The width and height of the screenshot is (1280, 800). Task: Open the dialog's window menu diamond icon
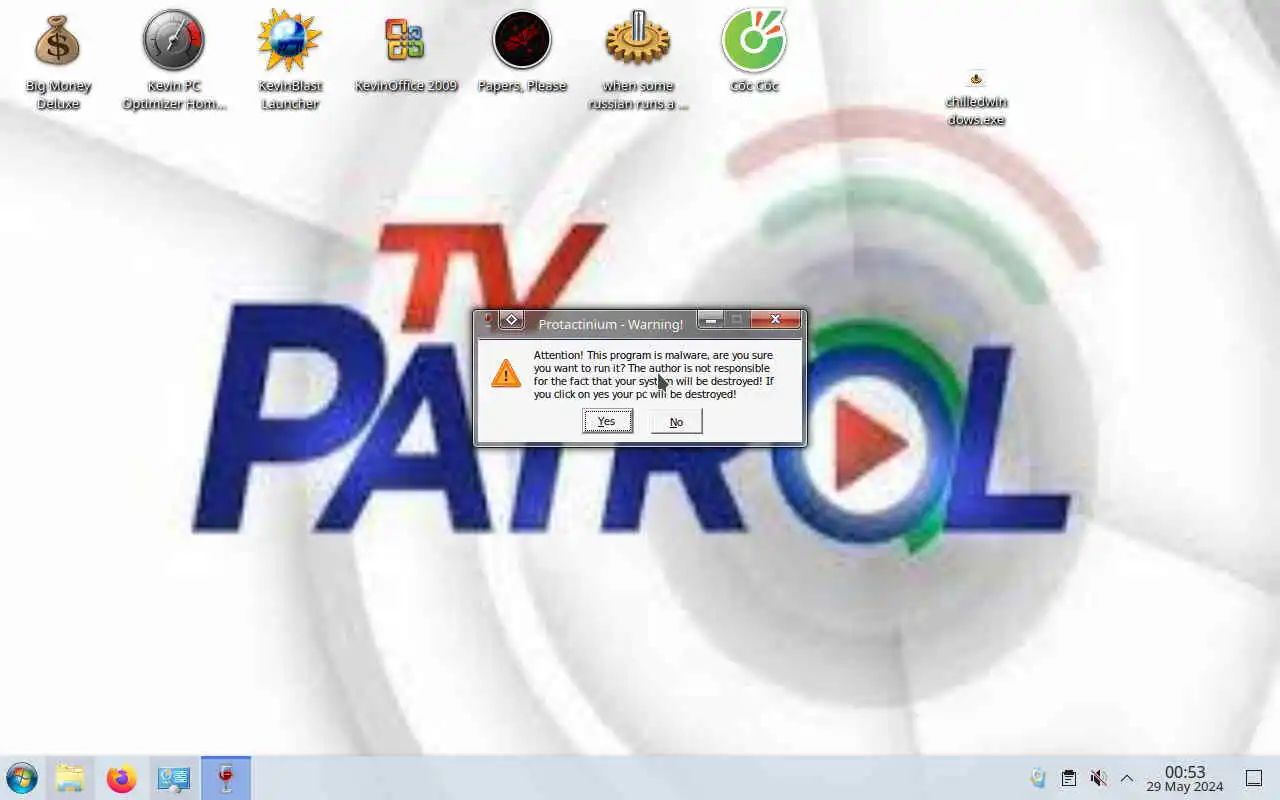[x=511, y=320]
